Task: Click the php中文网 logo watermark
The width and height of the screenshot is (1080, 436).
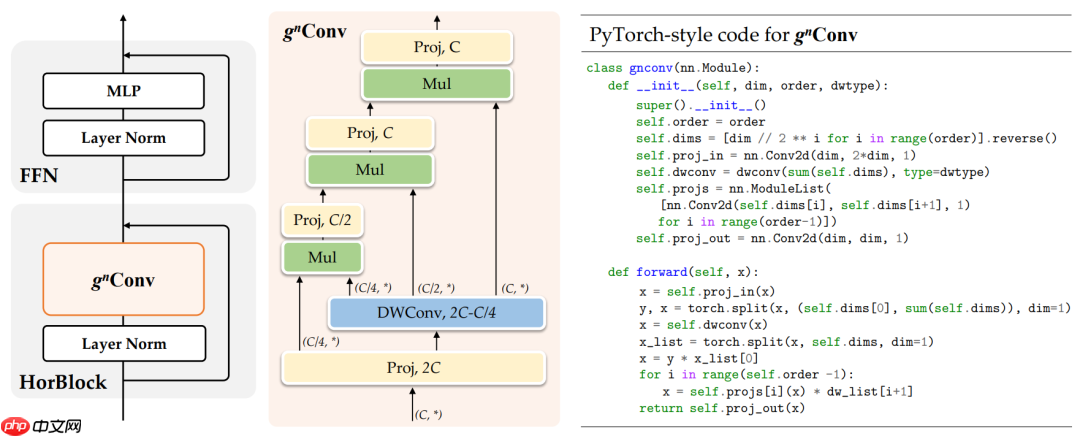Action: [x=43, y=427]
